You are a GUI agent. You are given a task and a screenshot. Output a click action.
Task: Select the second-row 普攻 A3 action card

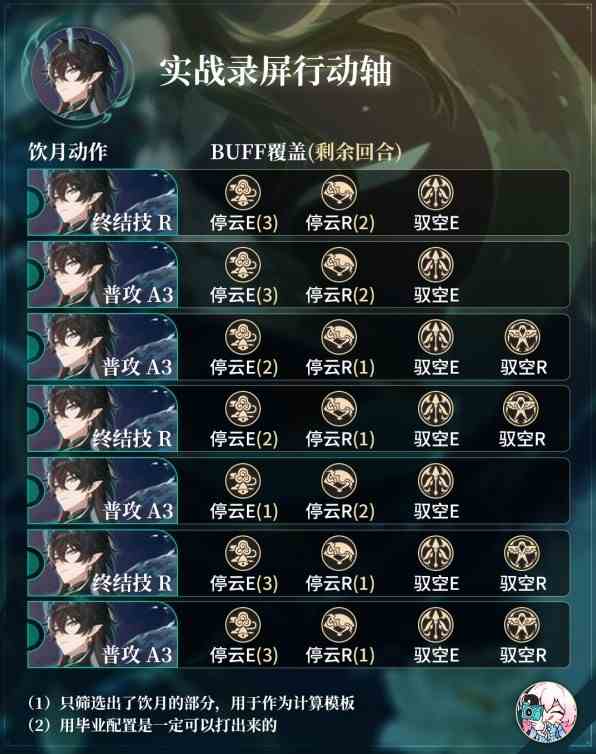(x=102, y=275)
